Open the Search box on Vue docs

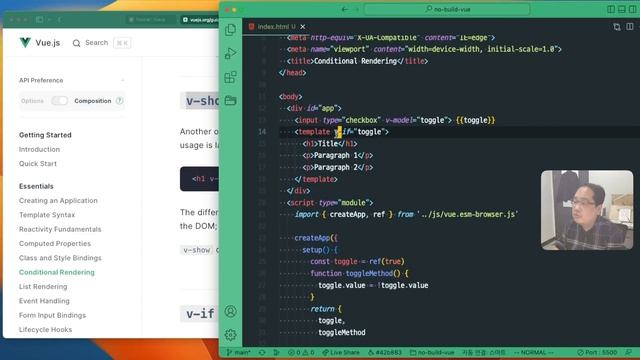click(x=102, y=43)
